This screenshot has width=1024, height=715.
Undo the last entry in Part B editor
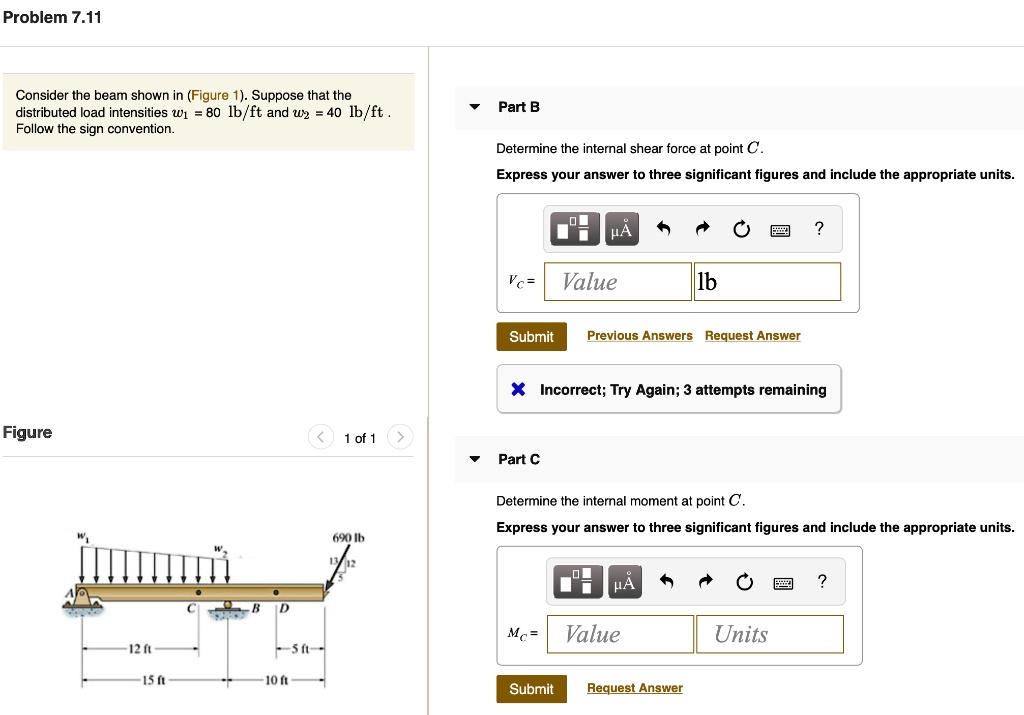pos(665,228)
